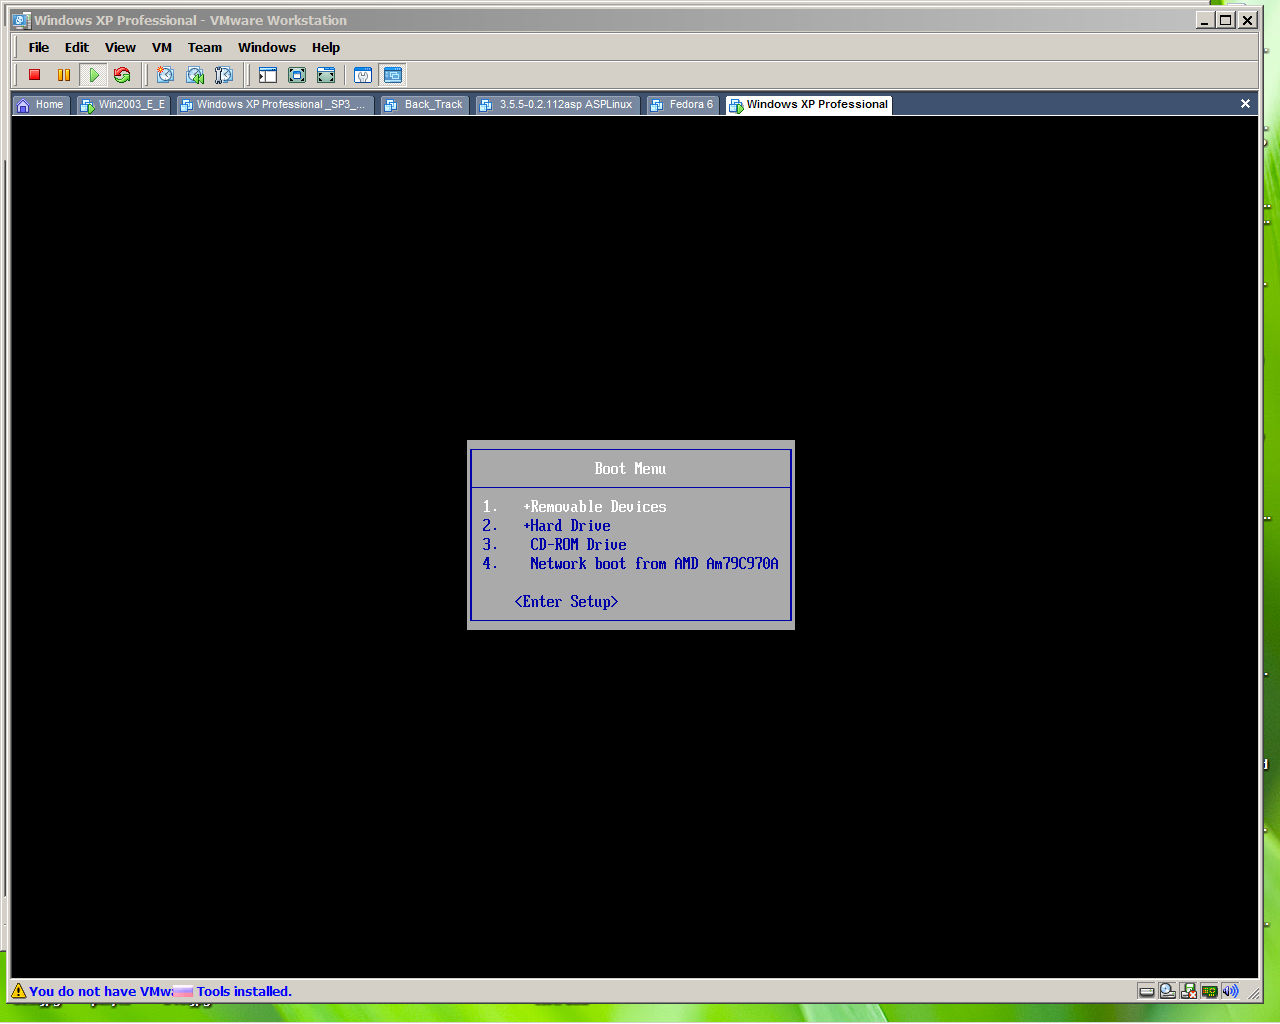The width and height of the screenshot is (1280, 1024).
Task: Select Removable Devices in Boot Menu
Action: [x=595, y=507]
